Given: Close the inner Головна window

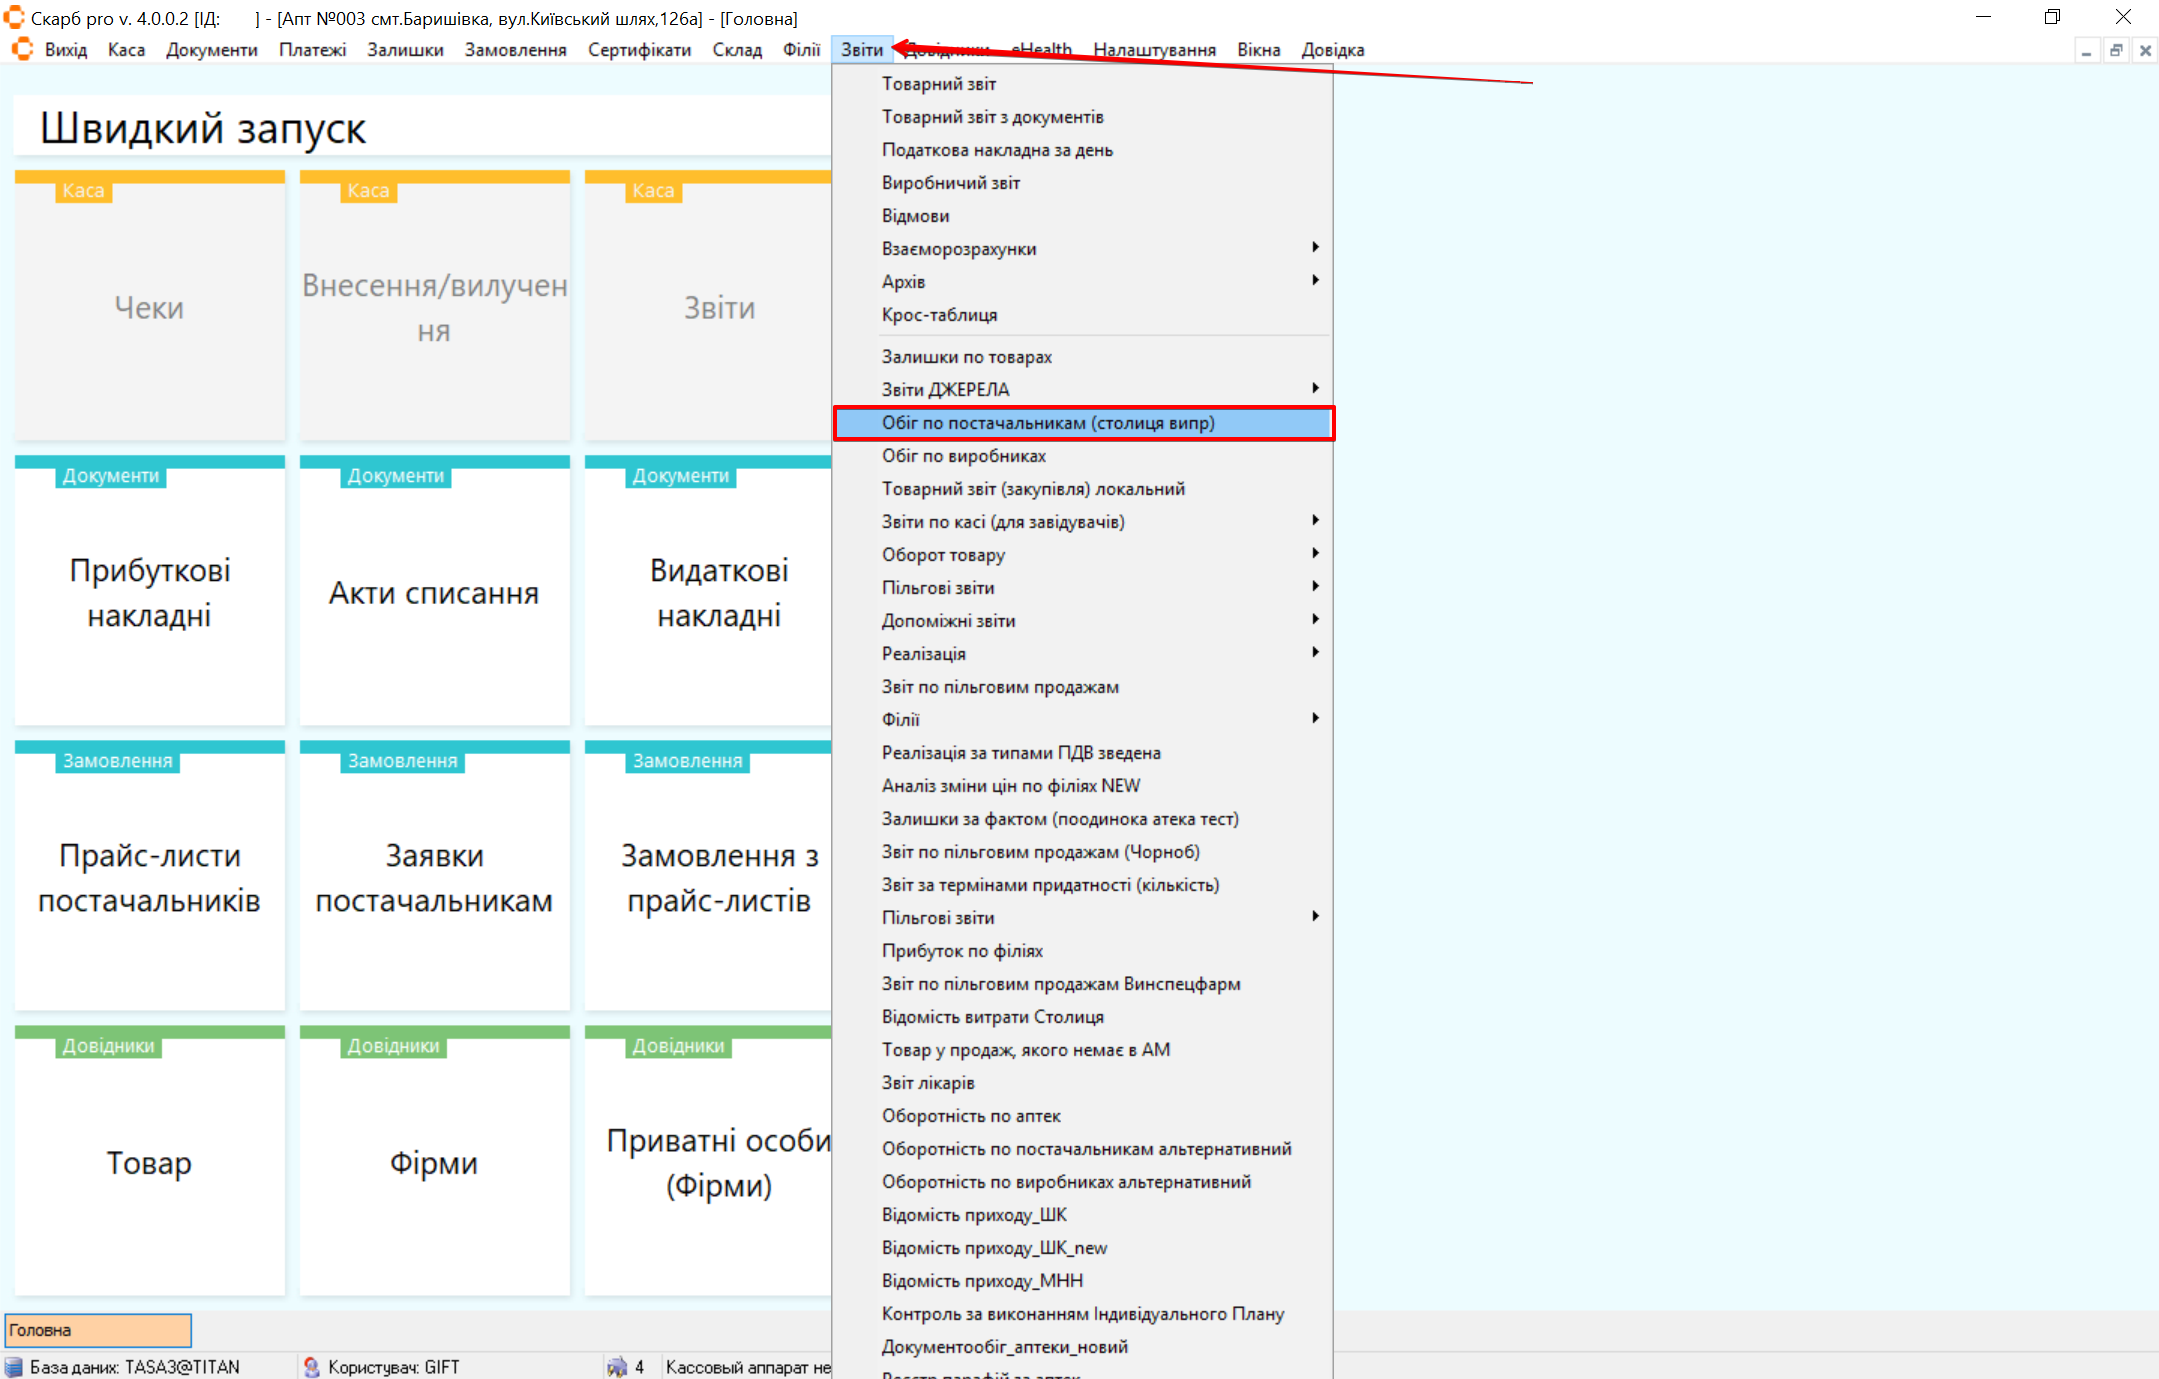Looking at the screenshot, I should [x=2145, y=50].
